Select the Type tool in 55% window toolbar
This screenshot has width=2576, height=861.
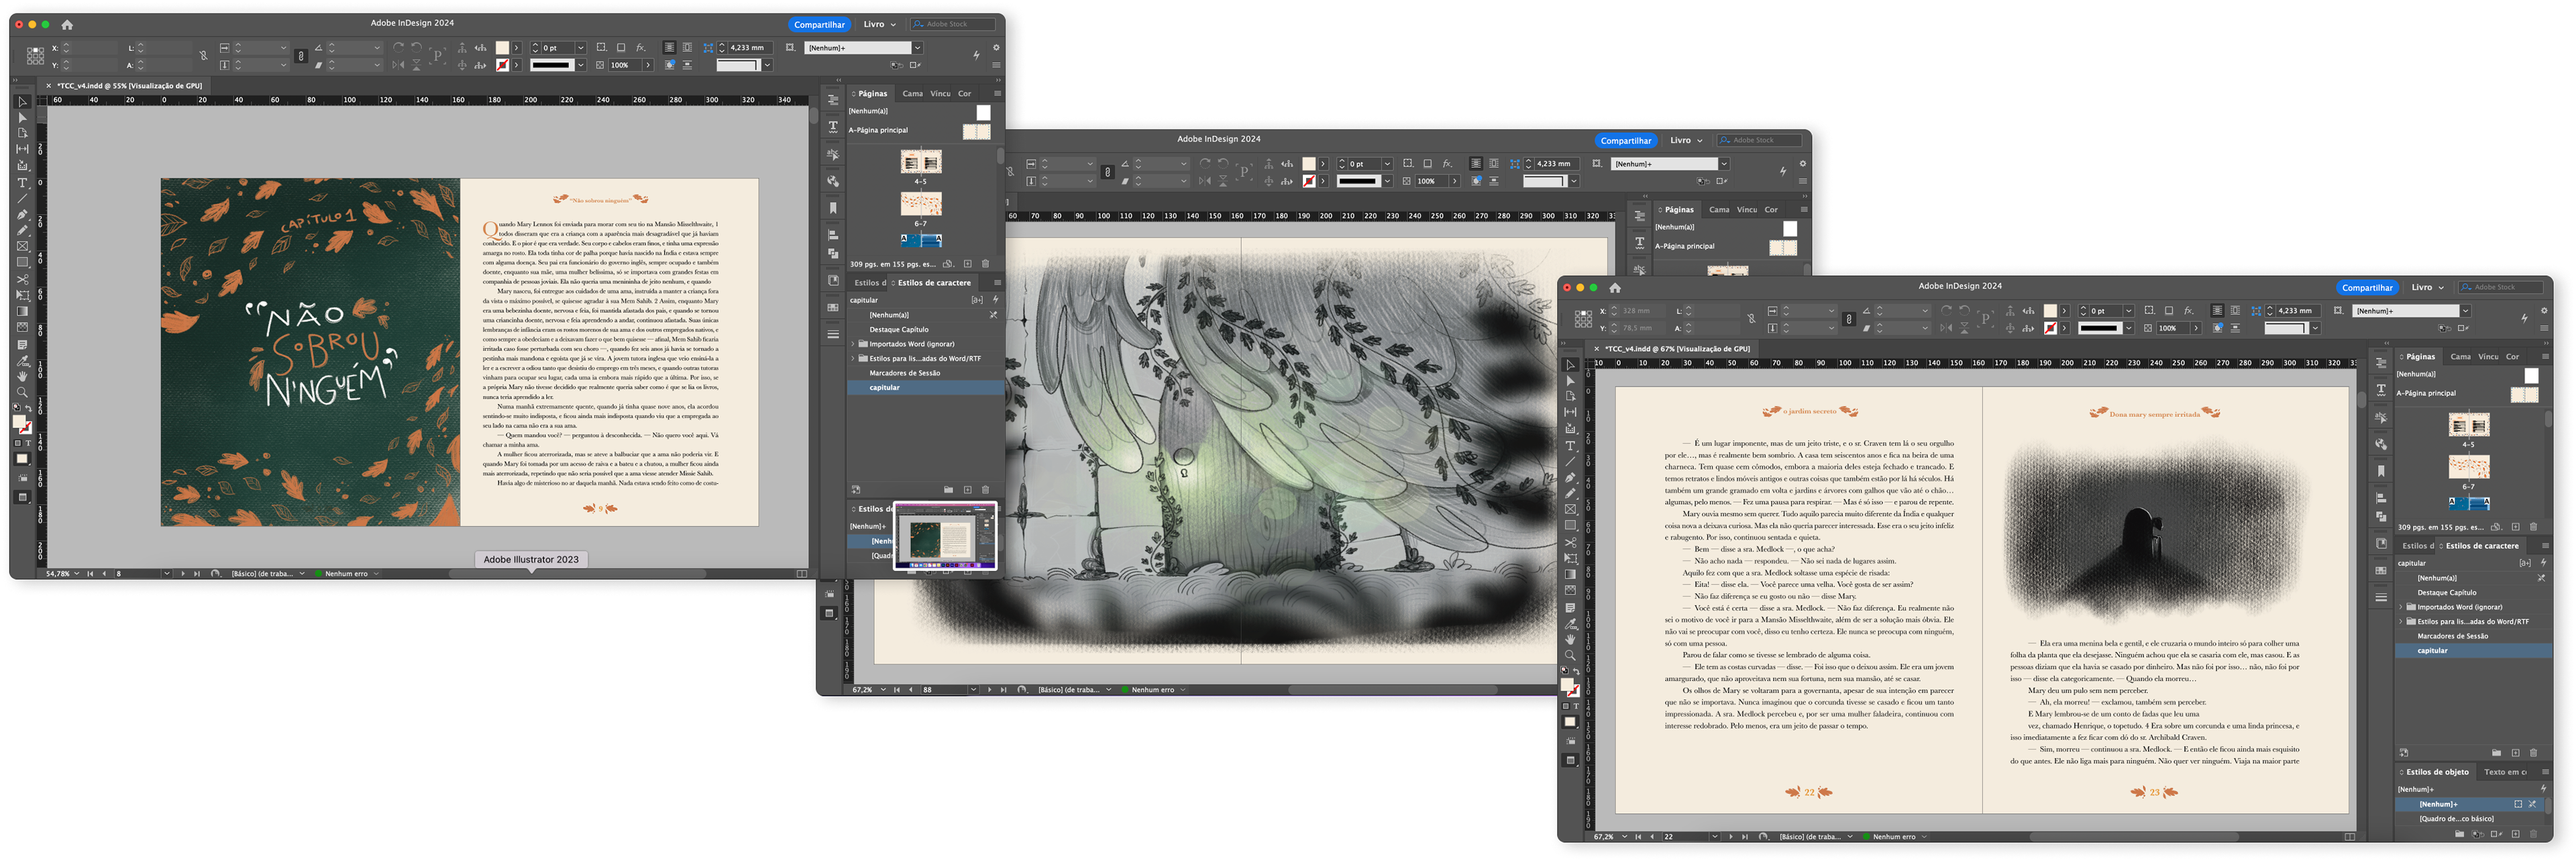(x=22, y=183)
